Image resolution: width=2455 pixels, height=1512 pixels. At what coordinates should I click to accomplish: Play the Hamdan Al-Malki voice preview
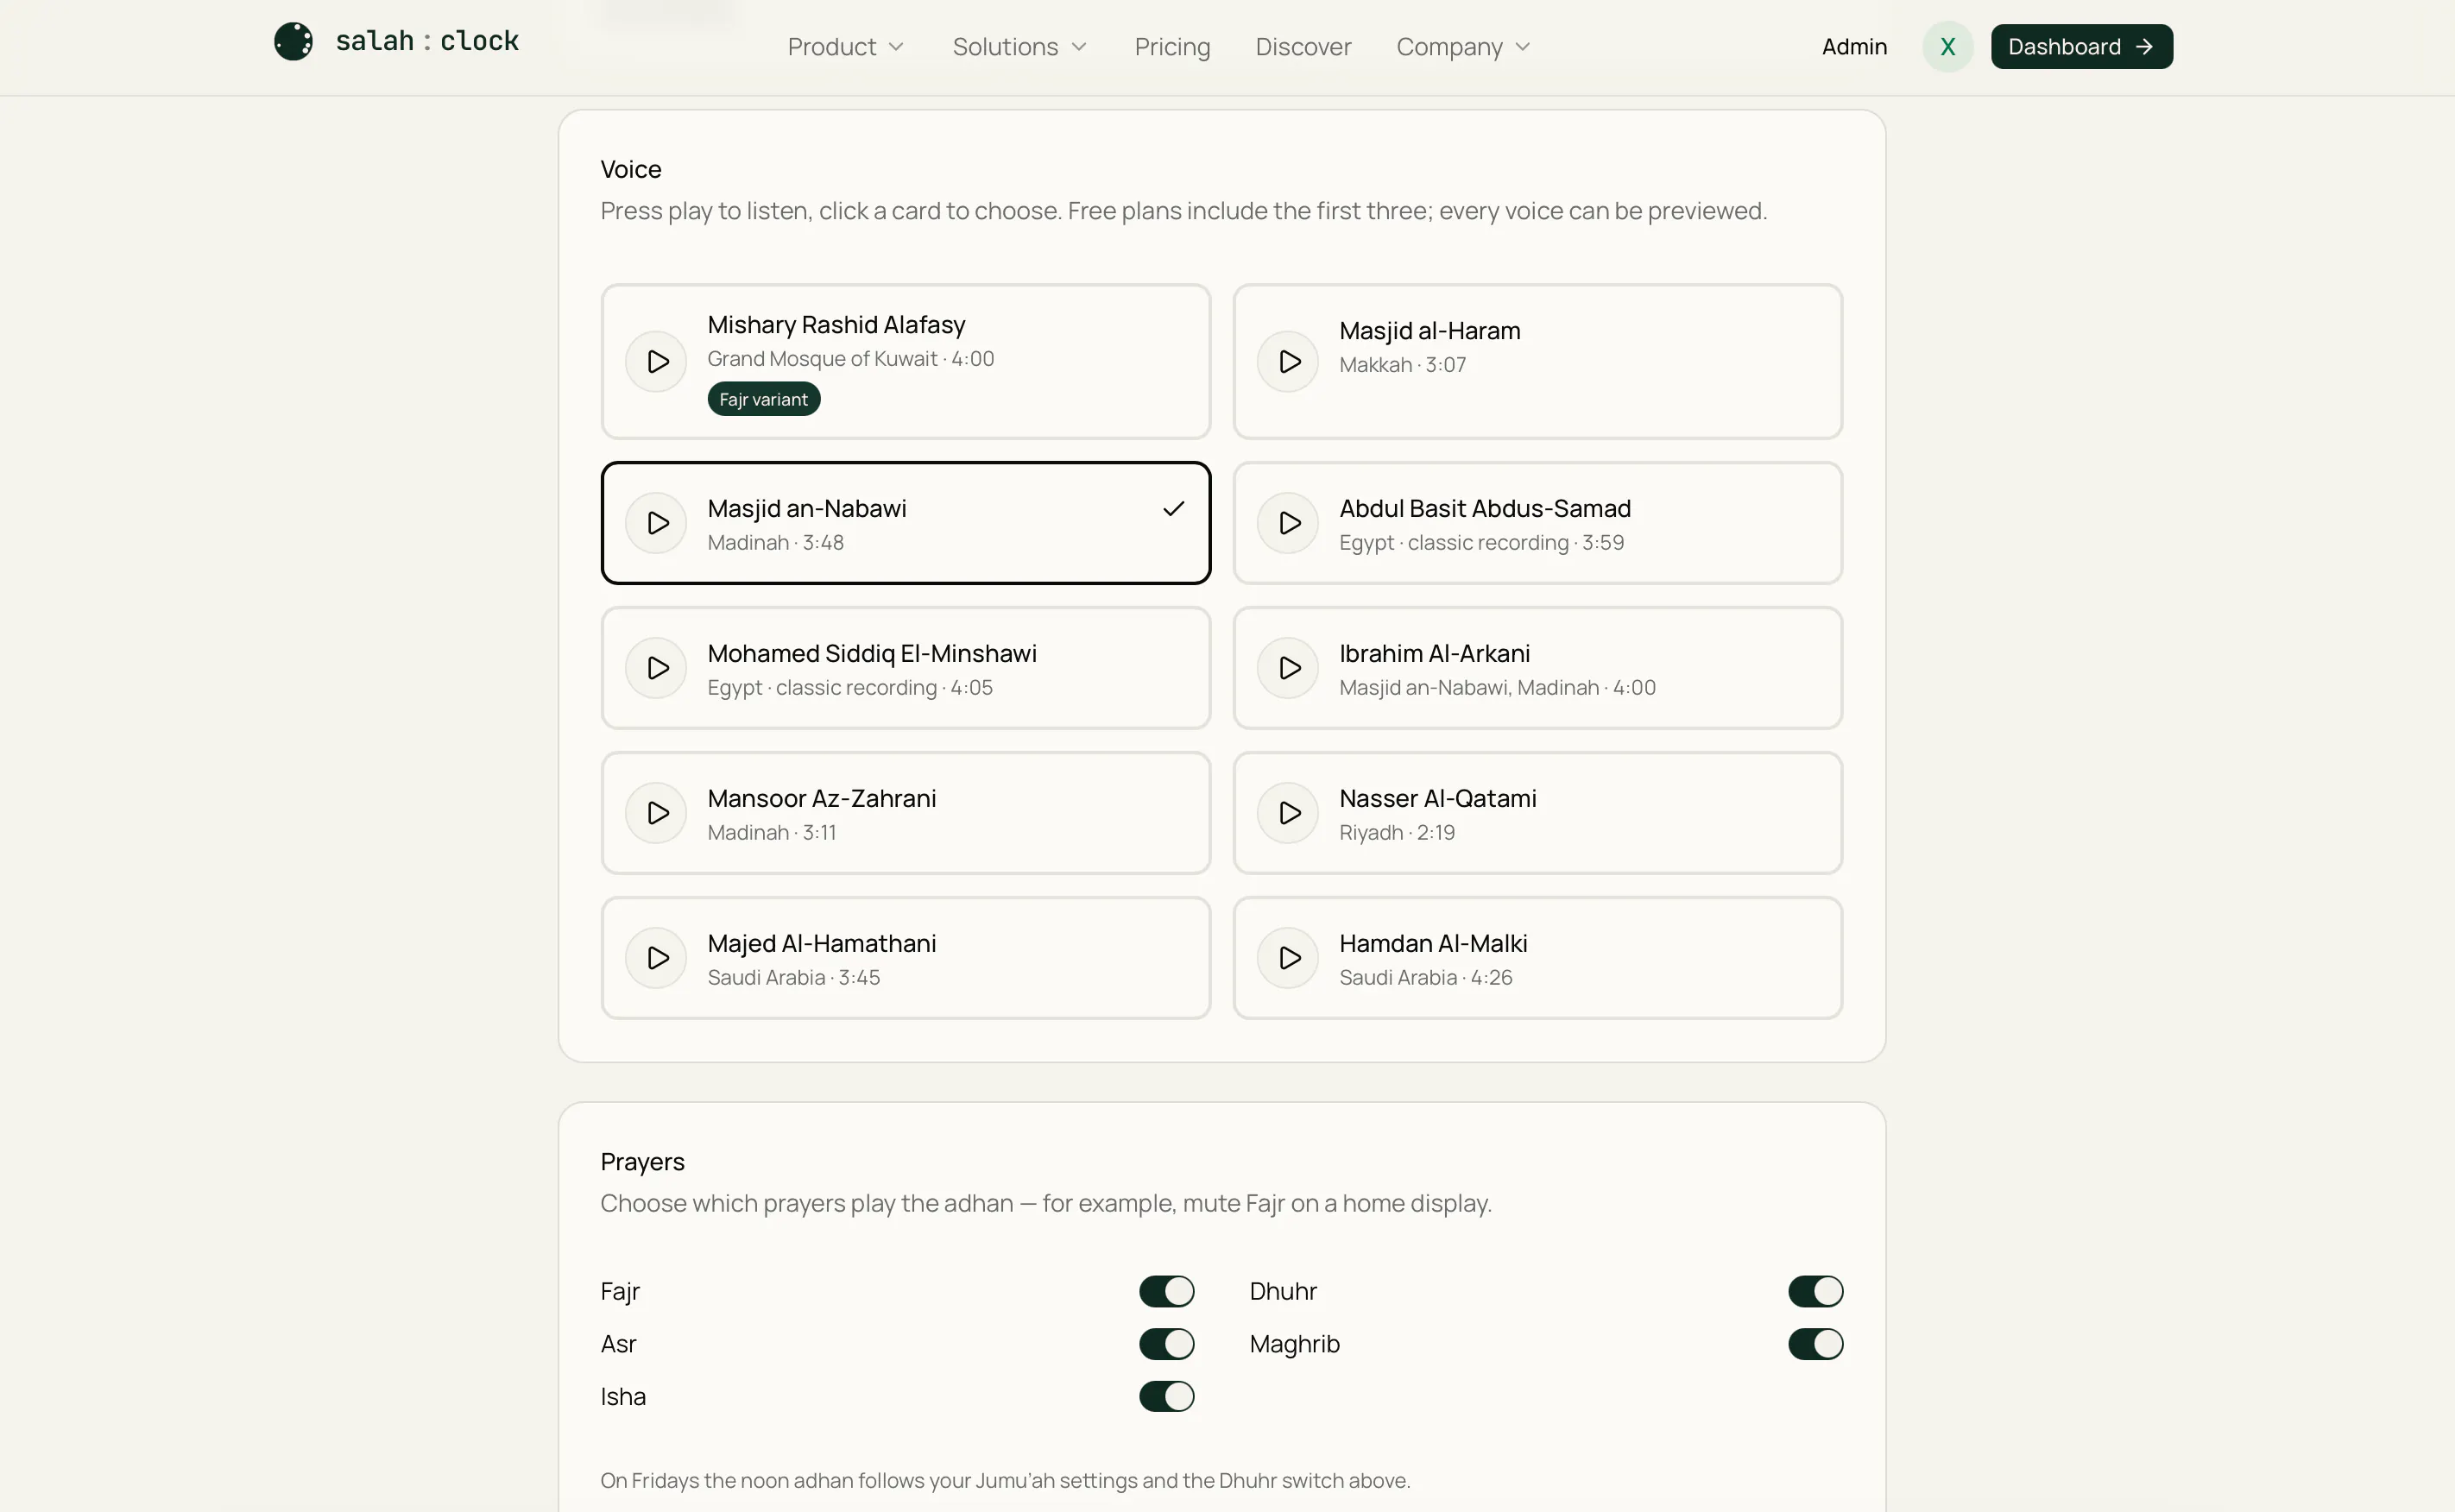1288,957
